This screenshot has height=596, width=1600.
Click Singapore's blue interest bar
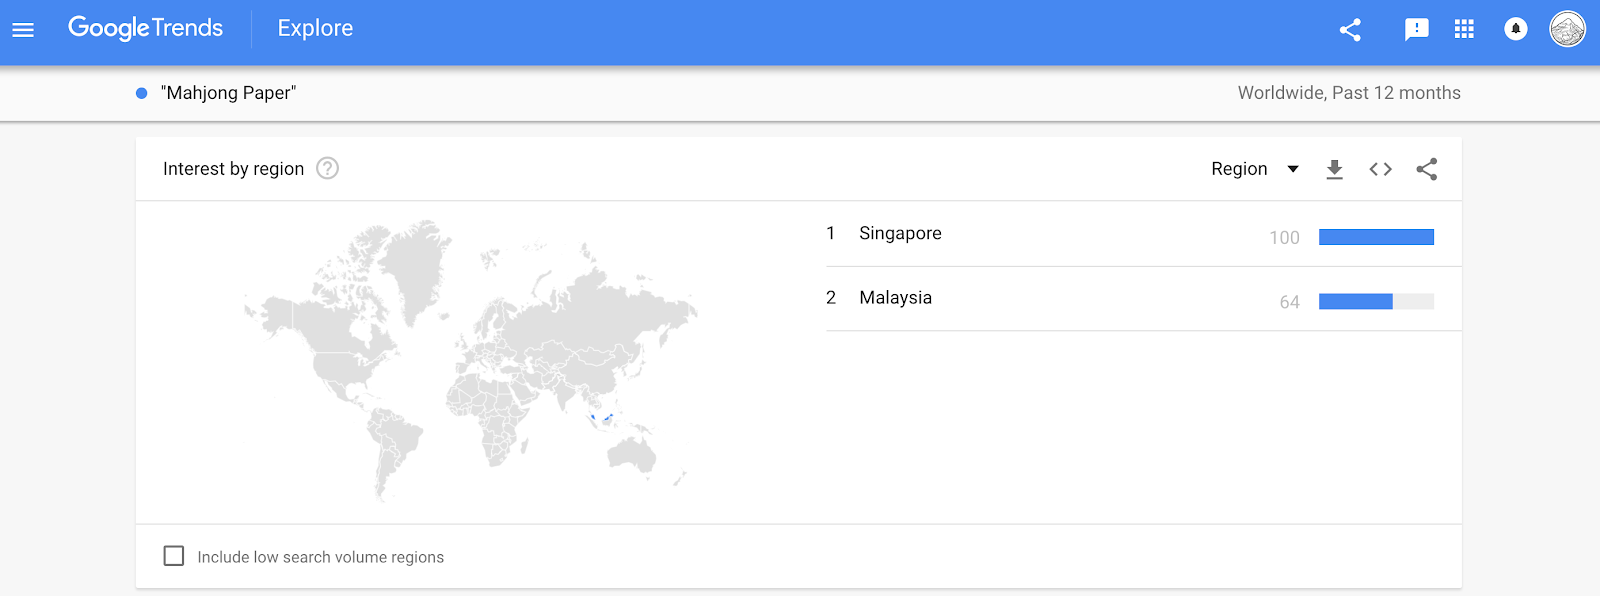point(1376,237)
